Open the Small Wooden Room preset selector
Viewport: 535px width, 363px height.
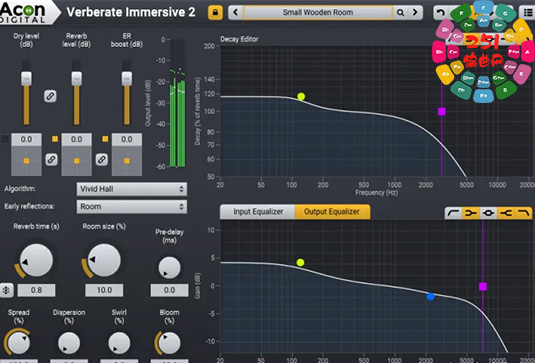pyautogui.click(x=318, y=13)
